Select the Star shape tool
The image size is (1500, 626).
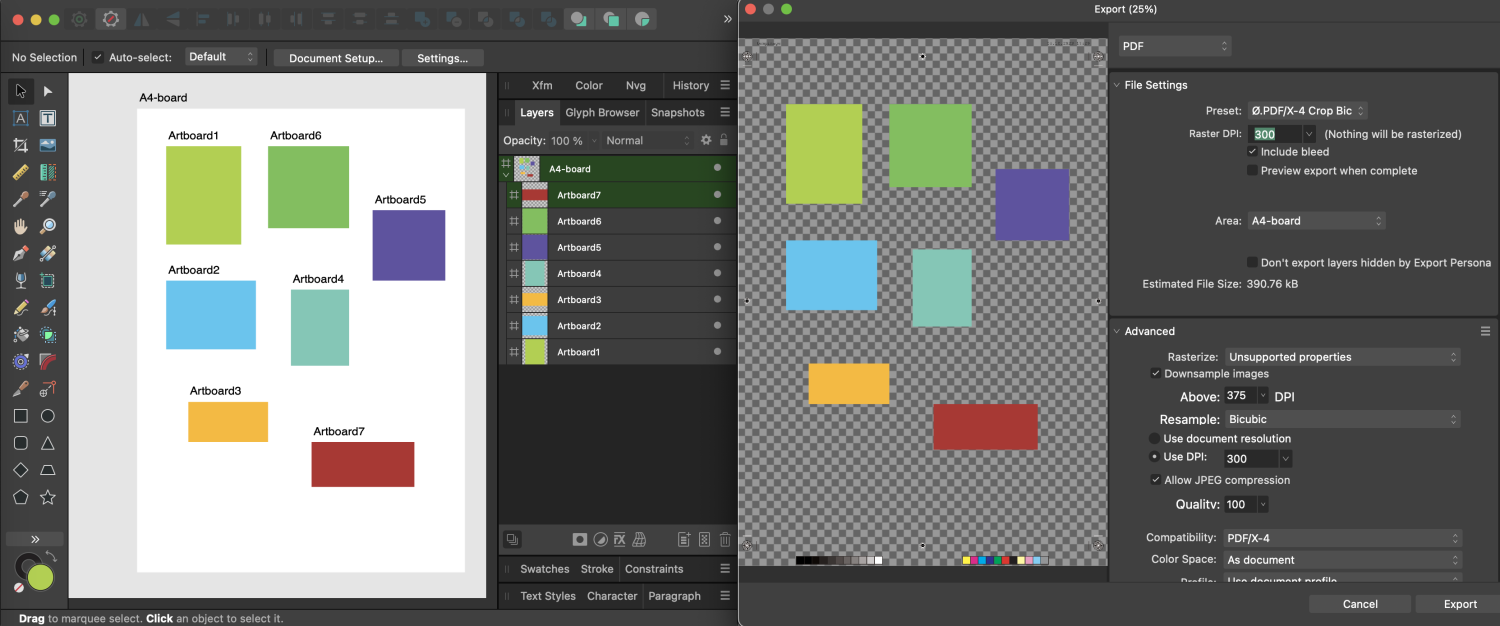(47, 497)
